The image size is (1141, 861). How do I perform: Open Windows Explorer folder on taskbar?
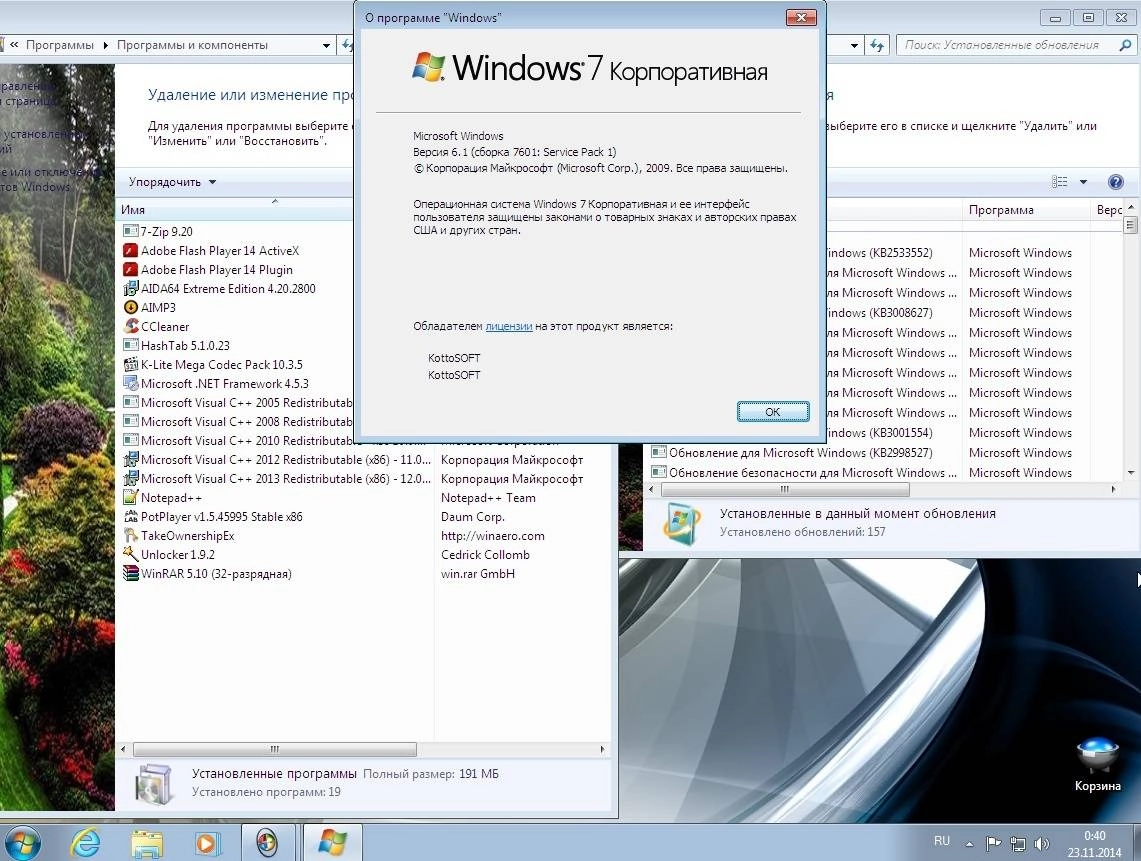pyautogui.click(x=147, y=843)
